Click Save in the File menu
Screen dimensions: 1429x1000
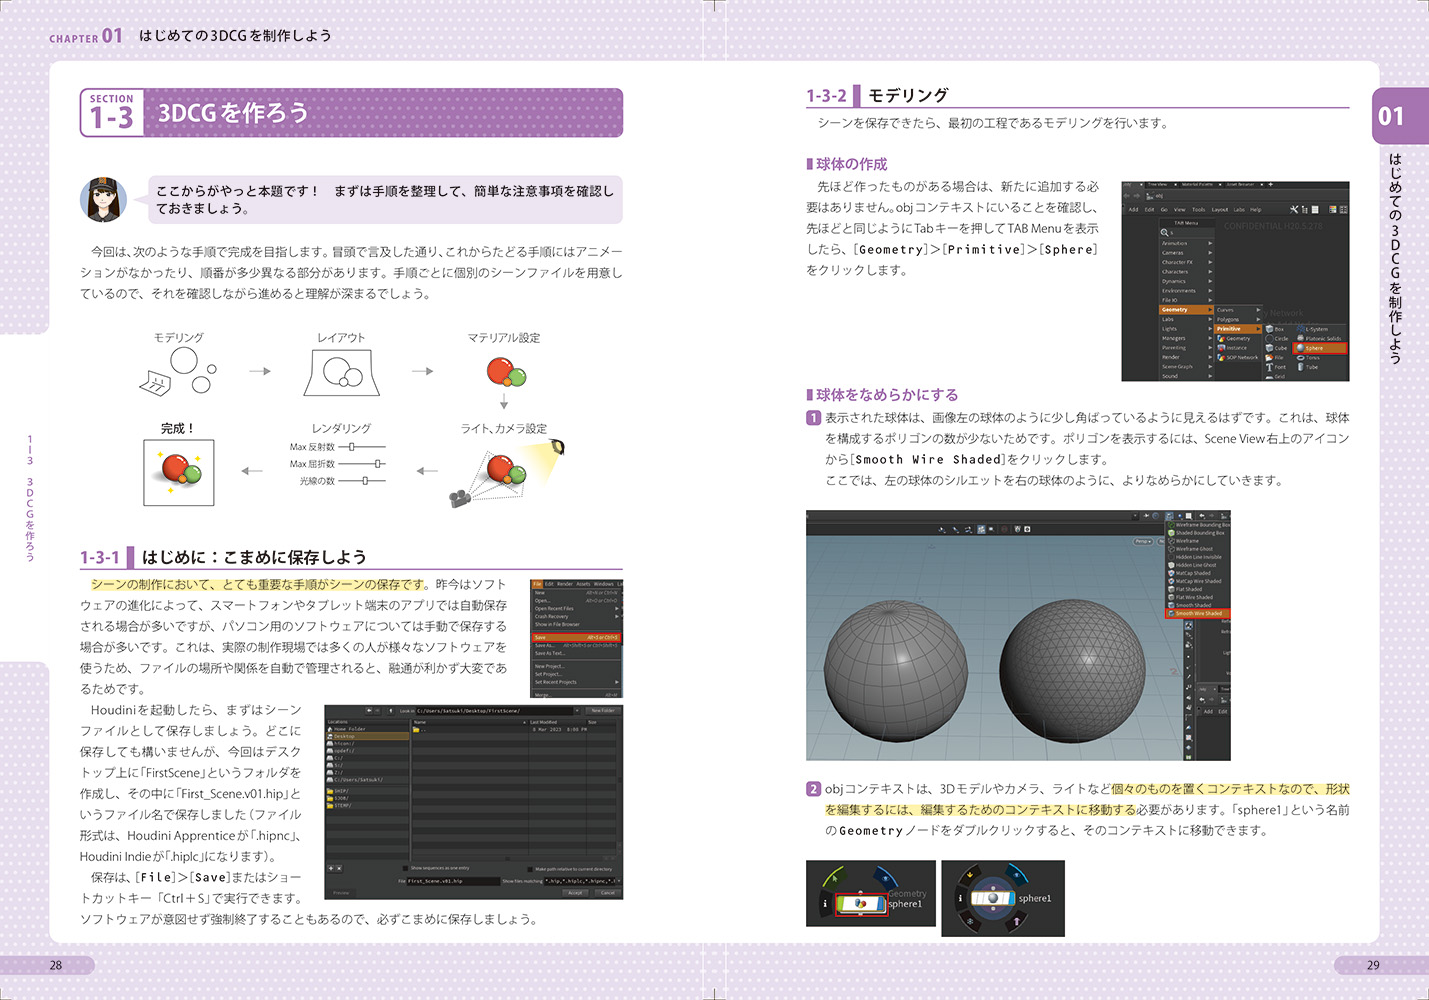tap(576, 637)
